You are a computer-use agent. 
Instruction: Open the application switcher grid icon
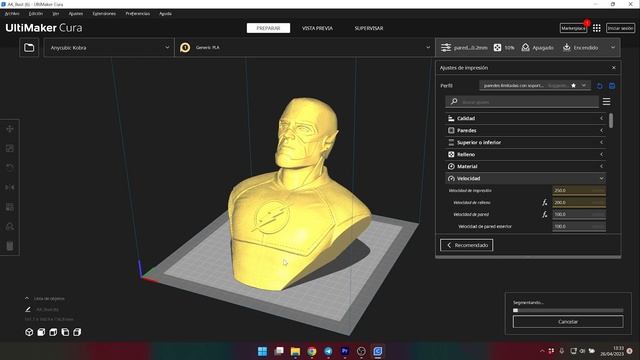coord(597,28)
